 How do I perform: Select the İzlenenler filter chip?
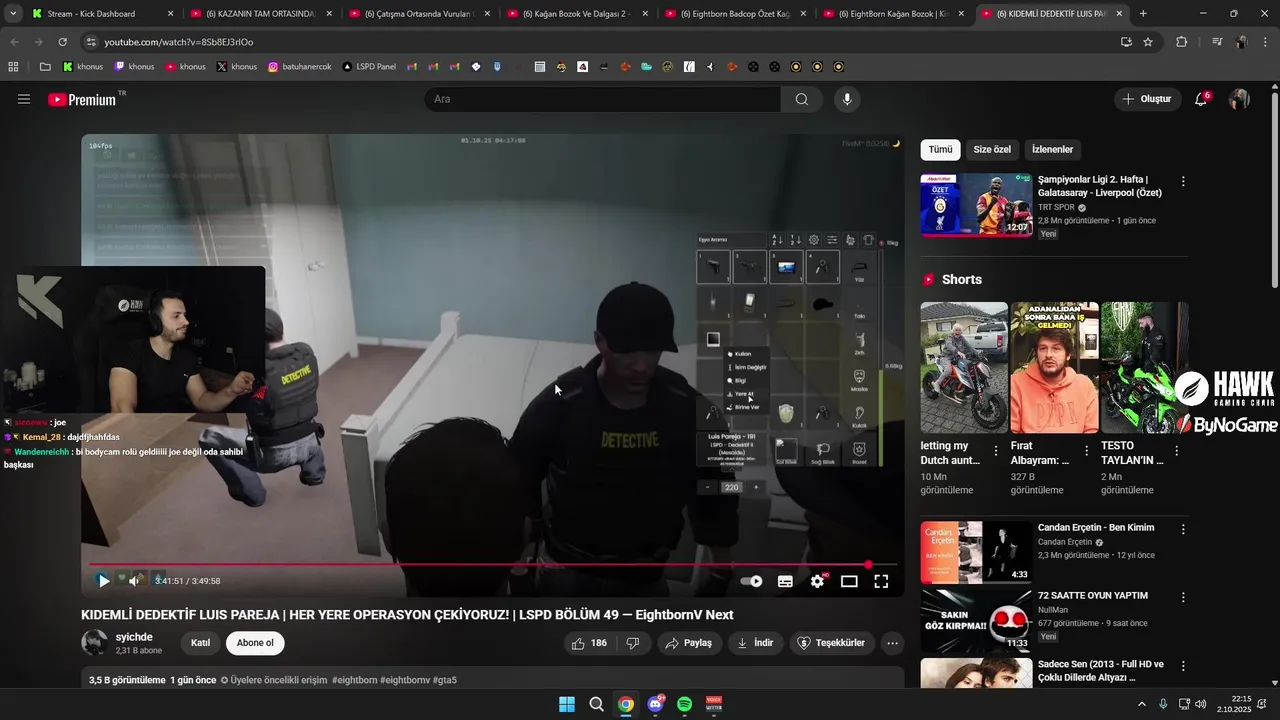pyautogui.click(x=1052, y=150)
